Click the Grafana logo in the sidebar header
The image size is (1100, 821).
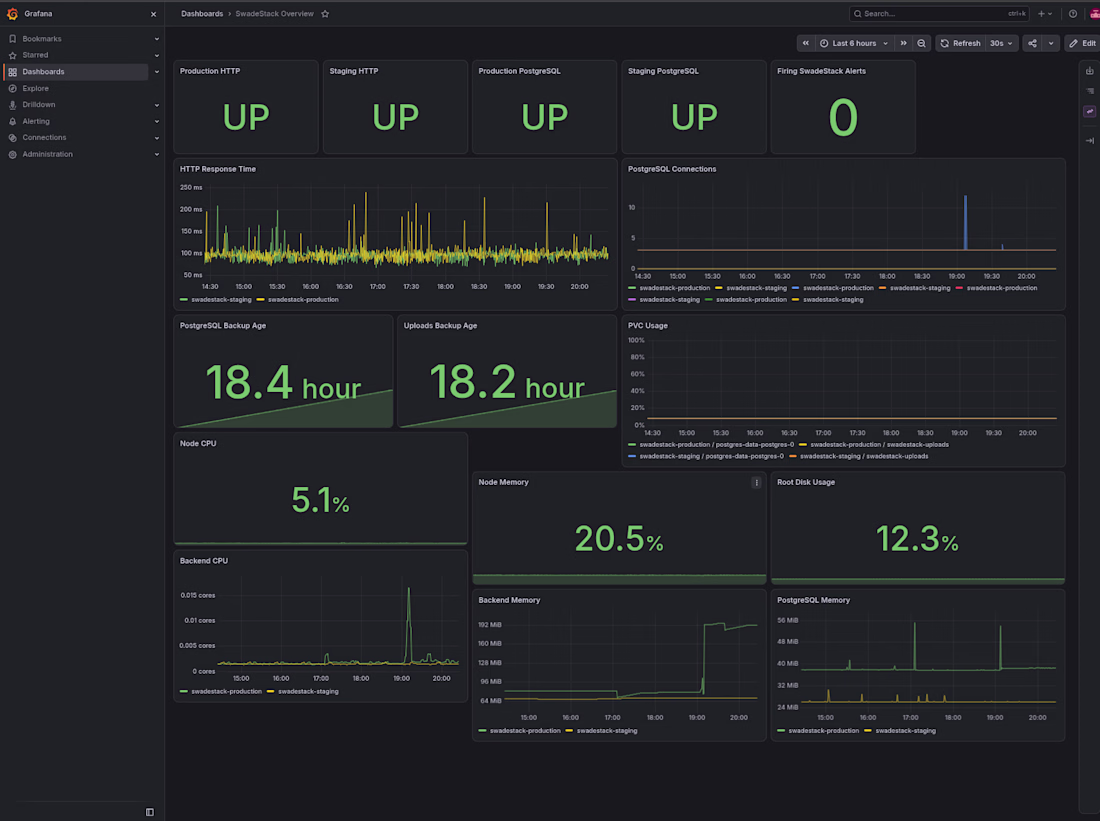click(12, 14)
